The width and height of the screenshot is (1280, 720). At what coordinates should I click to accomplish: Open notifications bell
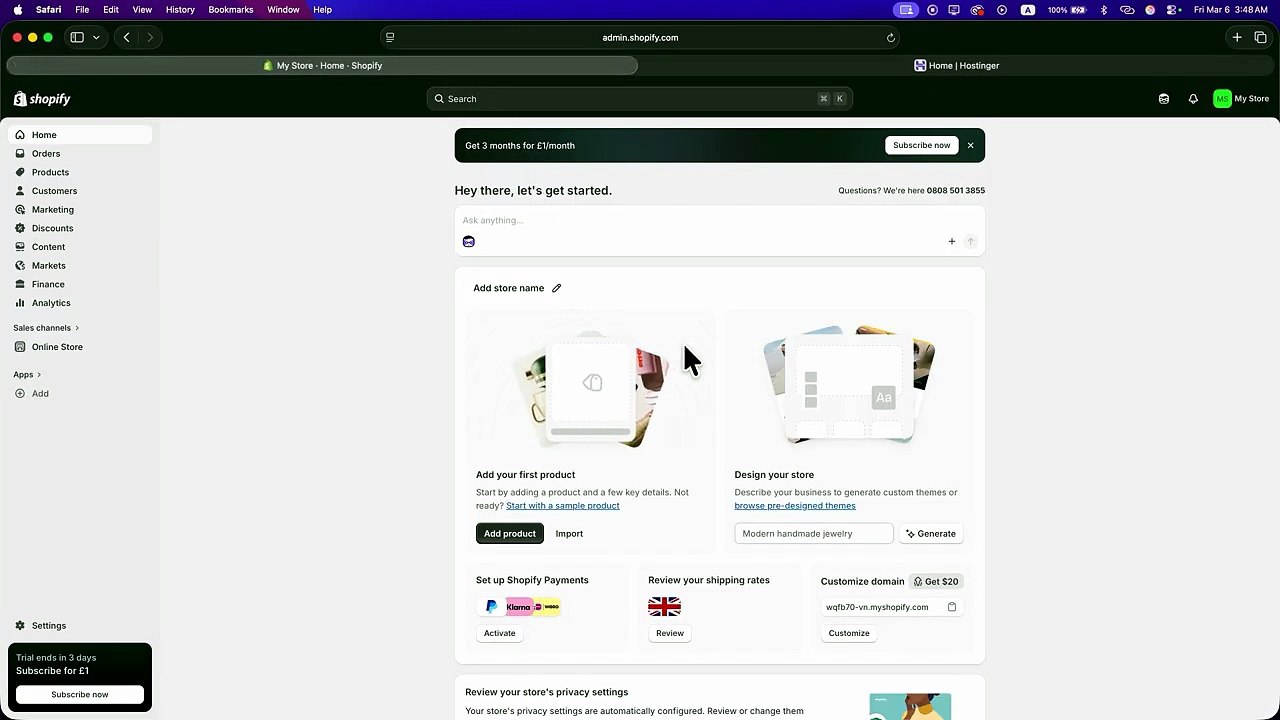[x=1193, y=99]
